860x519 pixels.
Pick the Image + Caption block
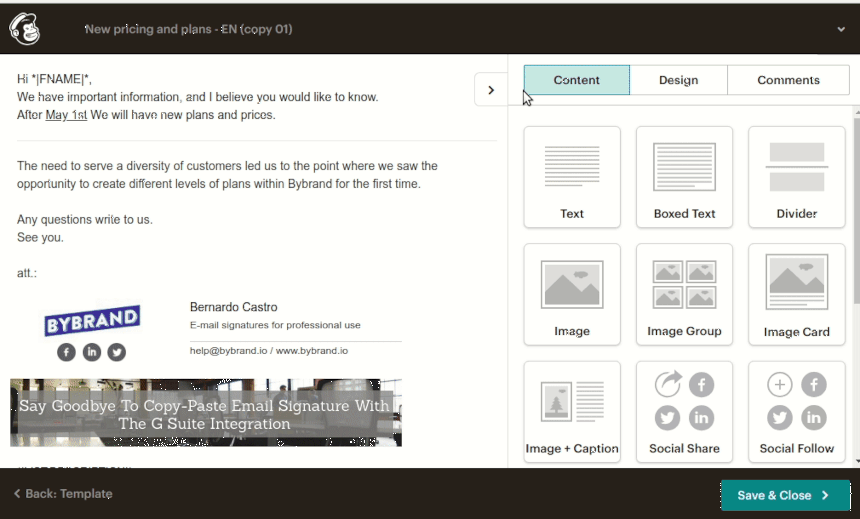[572, 411]
